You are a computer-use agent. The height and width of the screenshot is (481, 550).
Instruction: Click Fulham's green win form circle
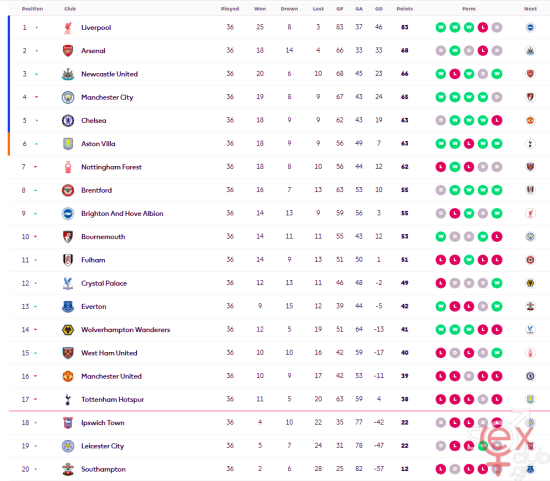click(x=469, y=260)
